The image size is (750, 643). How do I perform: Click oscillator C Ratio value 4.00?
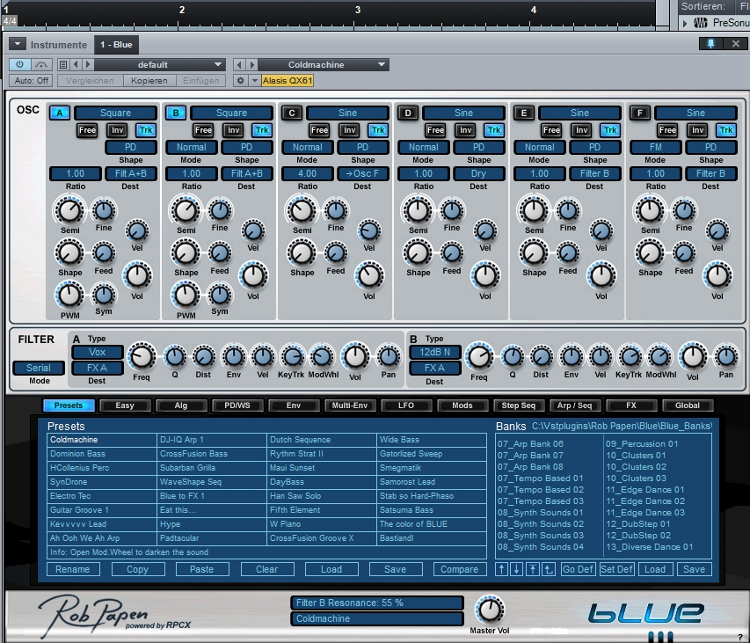pos(307,174)
